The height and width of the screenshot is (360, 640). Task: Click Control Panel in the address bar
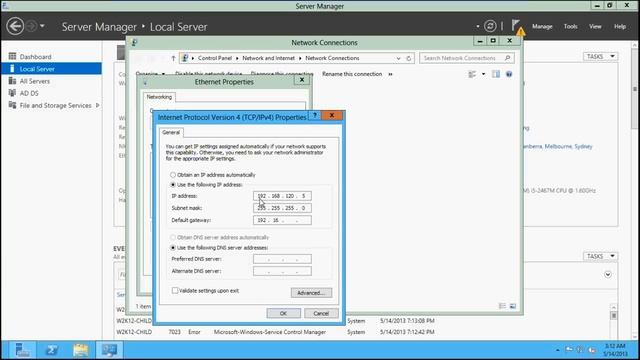(215, 58)
